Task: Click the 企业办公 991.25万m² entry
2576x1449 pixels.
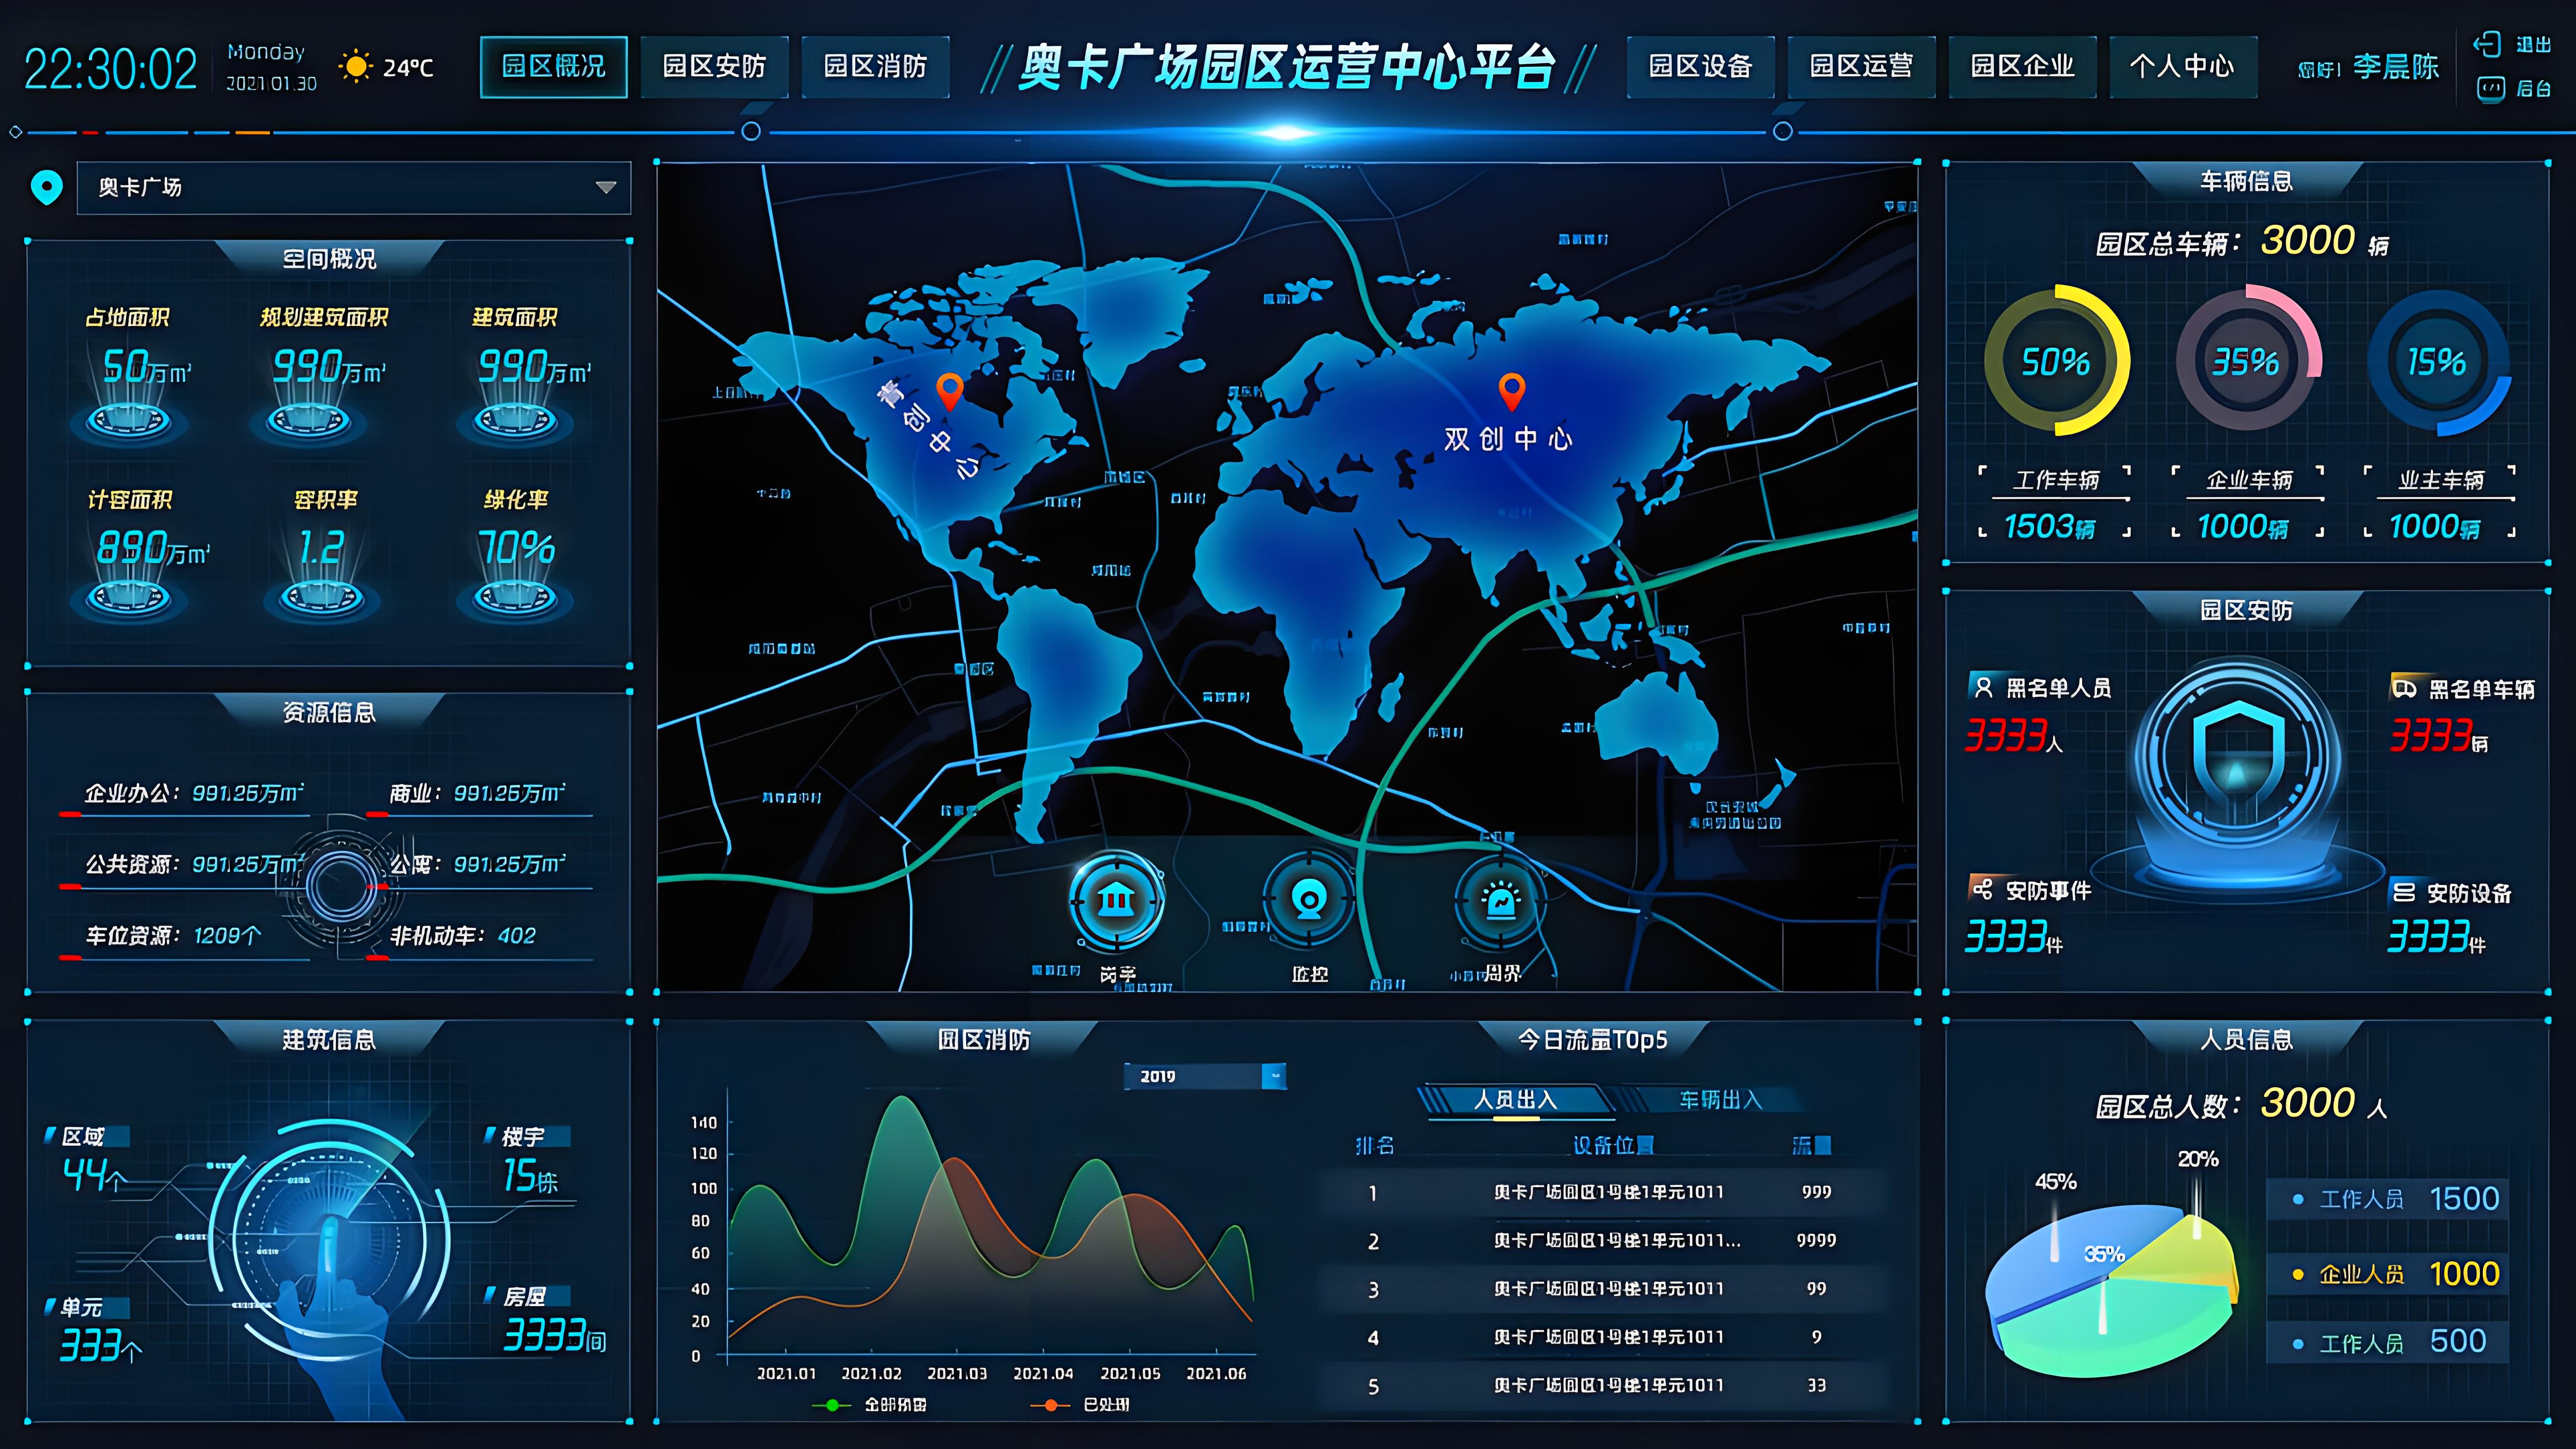Action: pos(195,793)
